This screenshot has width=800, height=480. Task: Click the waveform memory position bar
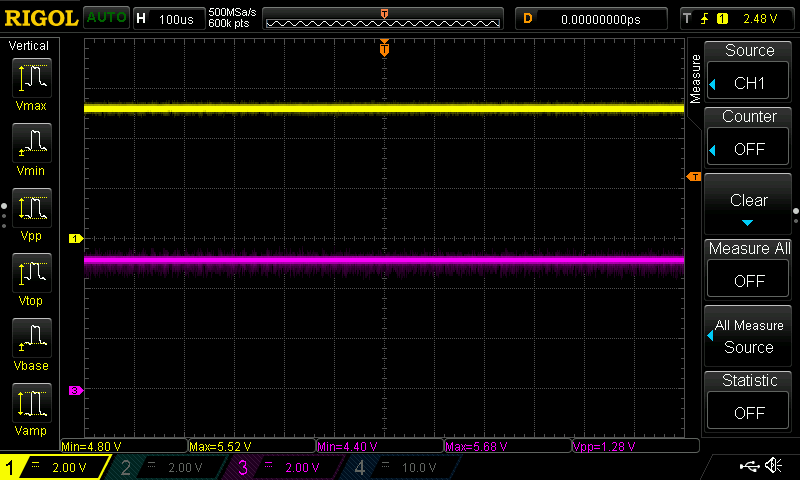384,19
